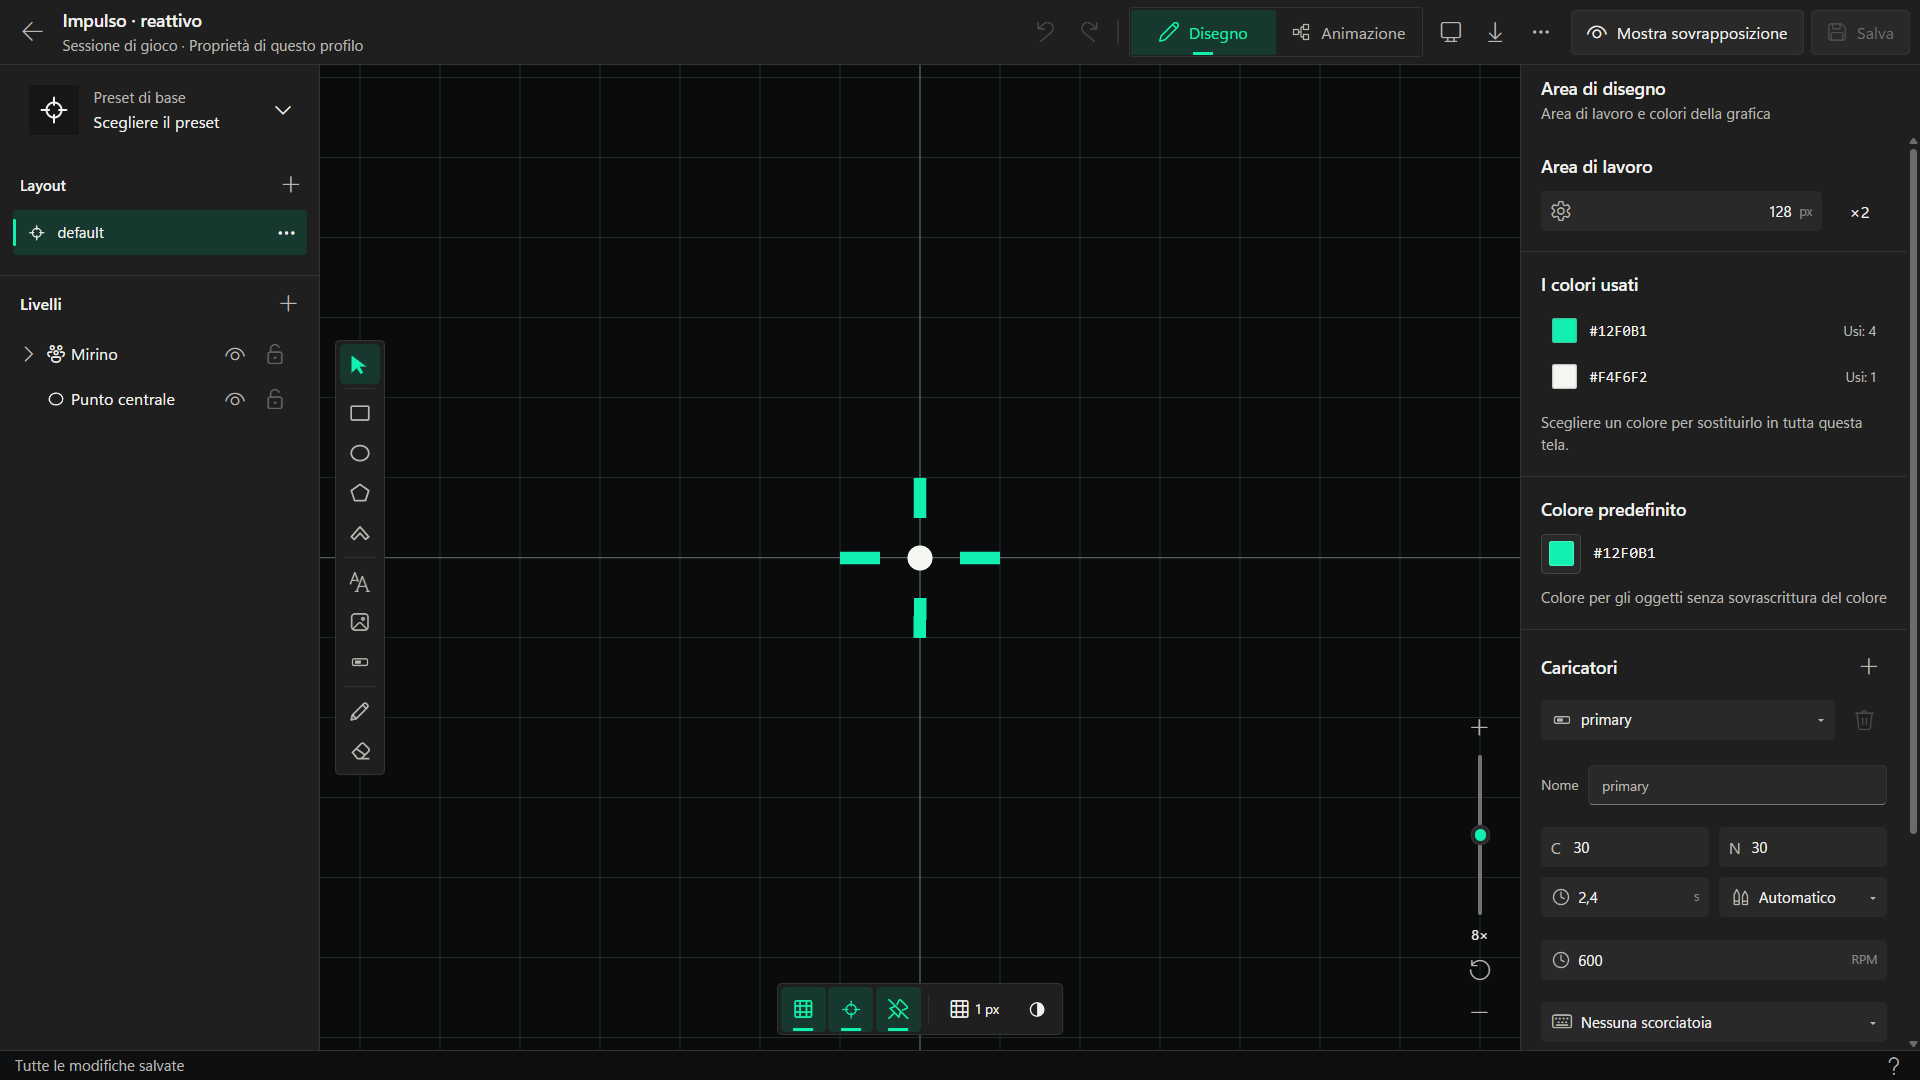Open the default layout options menu
The image size is (1920, 1080).
click(286, 232)
